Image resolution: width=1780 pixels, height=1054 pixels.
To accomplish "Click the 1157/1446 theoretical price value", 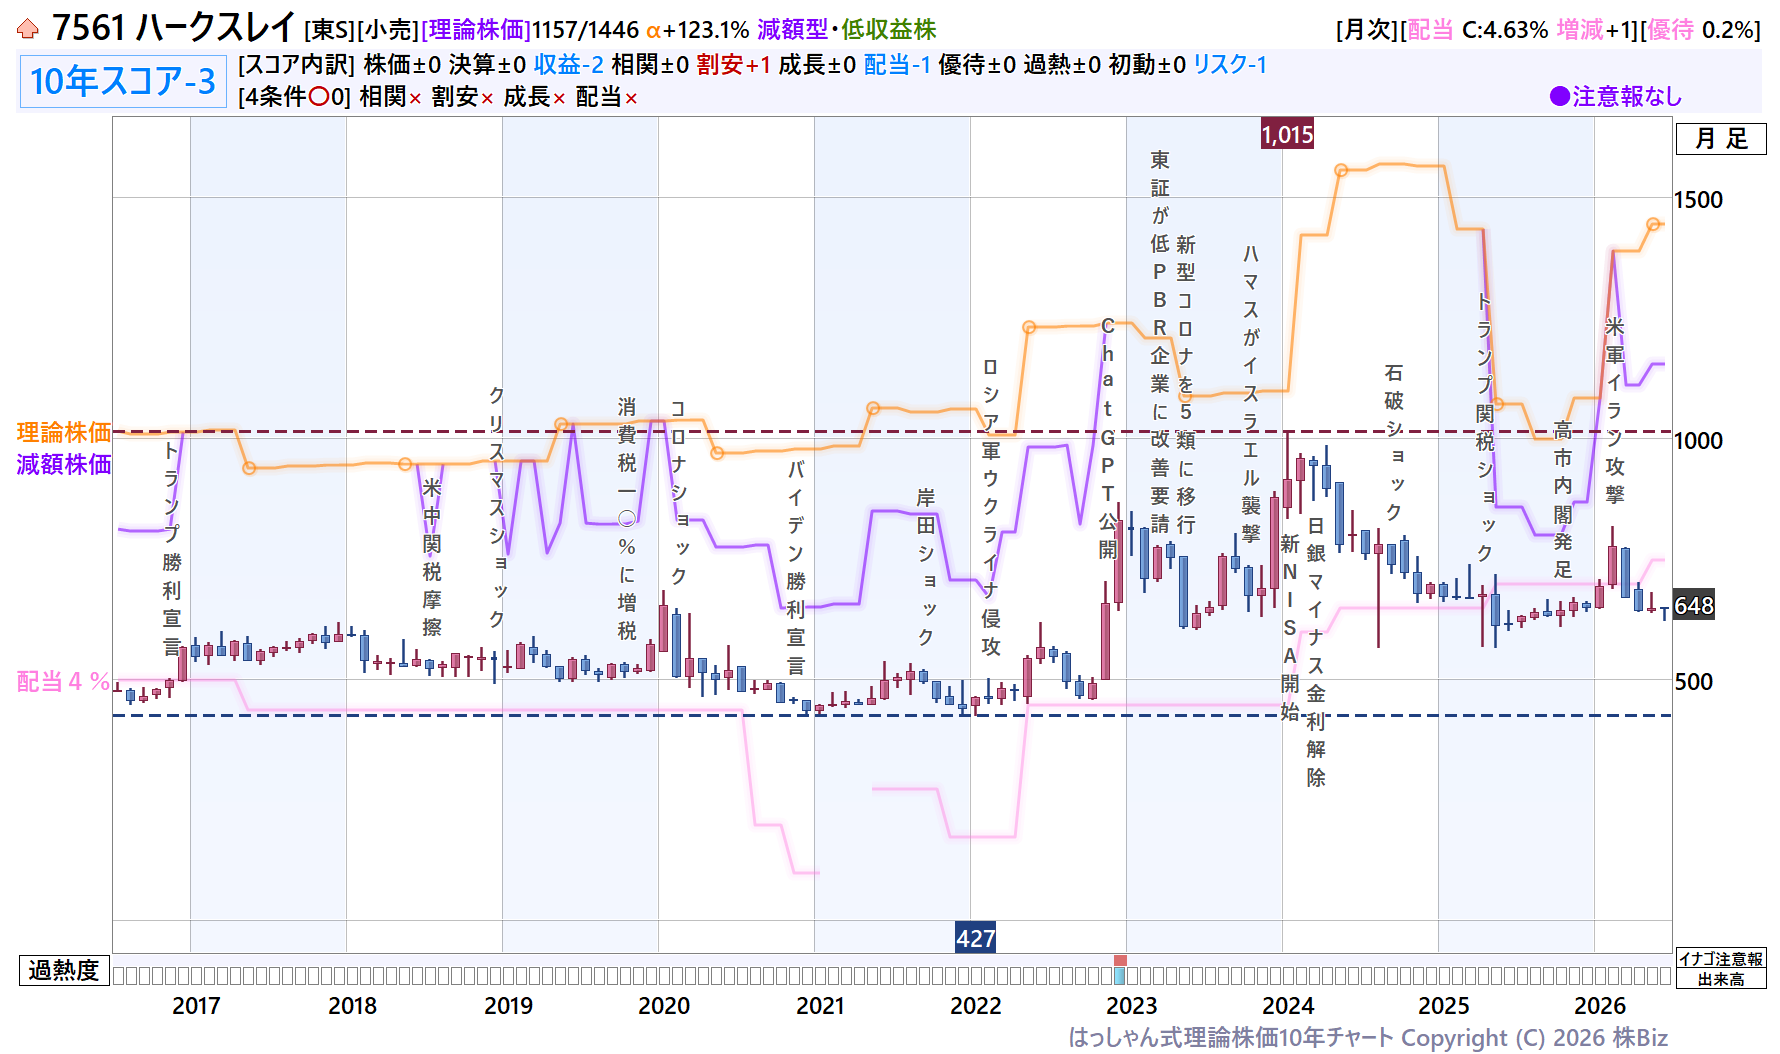I will 585,30.
